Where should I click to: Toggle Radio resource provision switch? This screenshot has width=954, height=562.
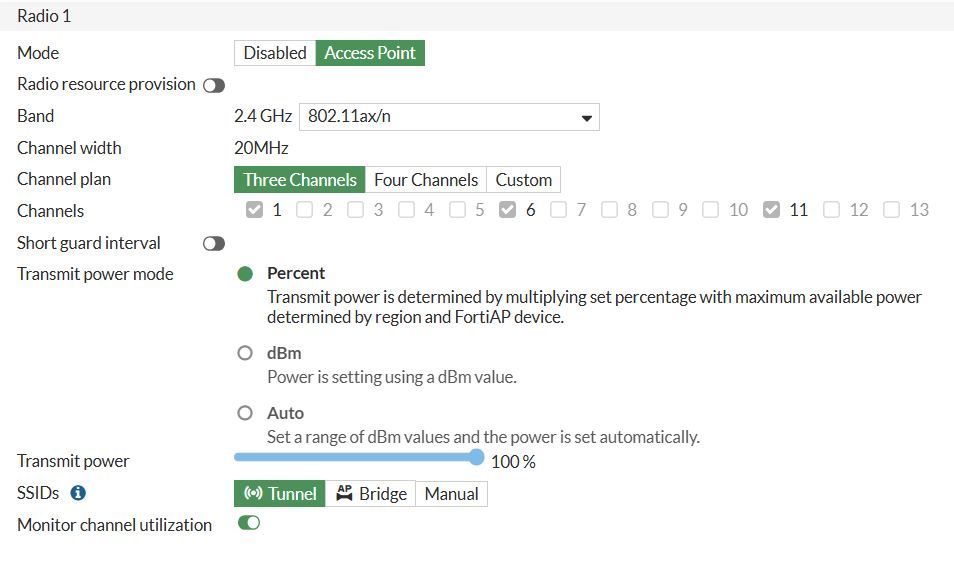pos(214,85)
